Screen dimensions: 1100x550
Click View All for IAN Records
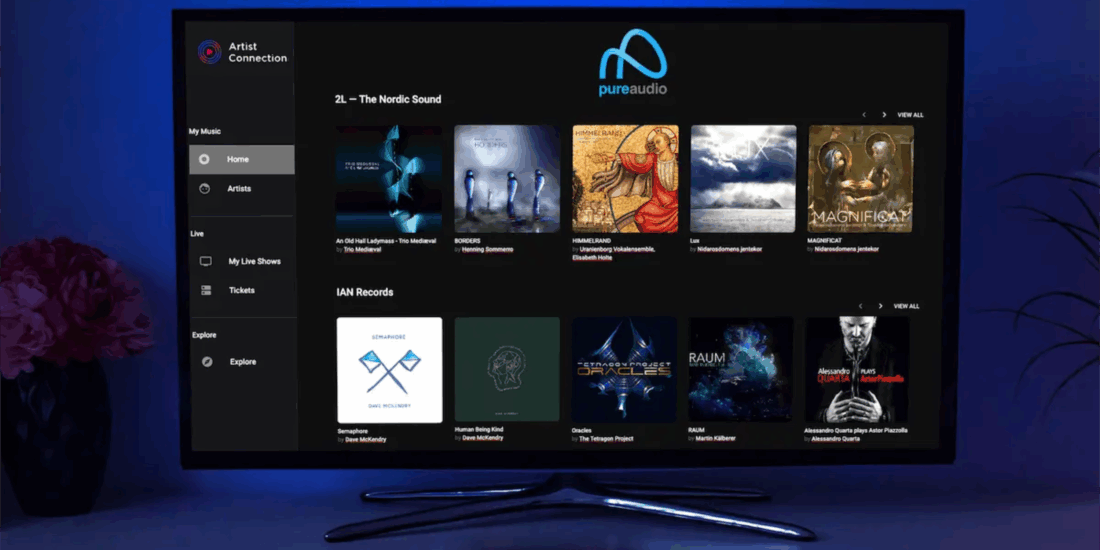coord(906,306)
